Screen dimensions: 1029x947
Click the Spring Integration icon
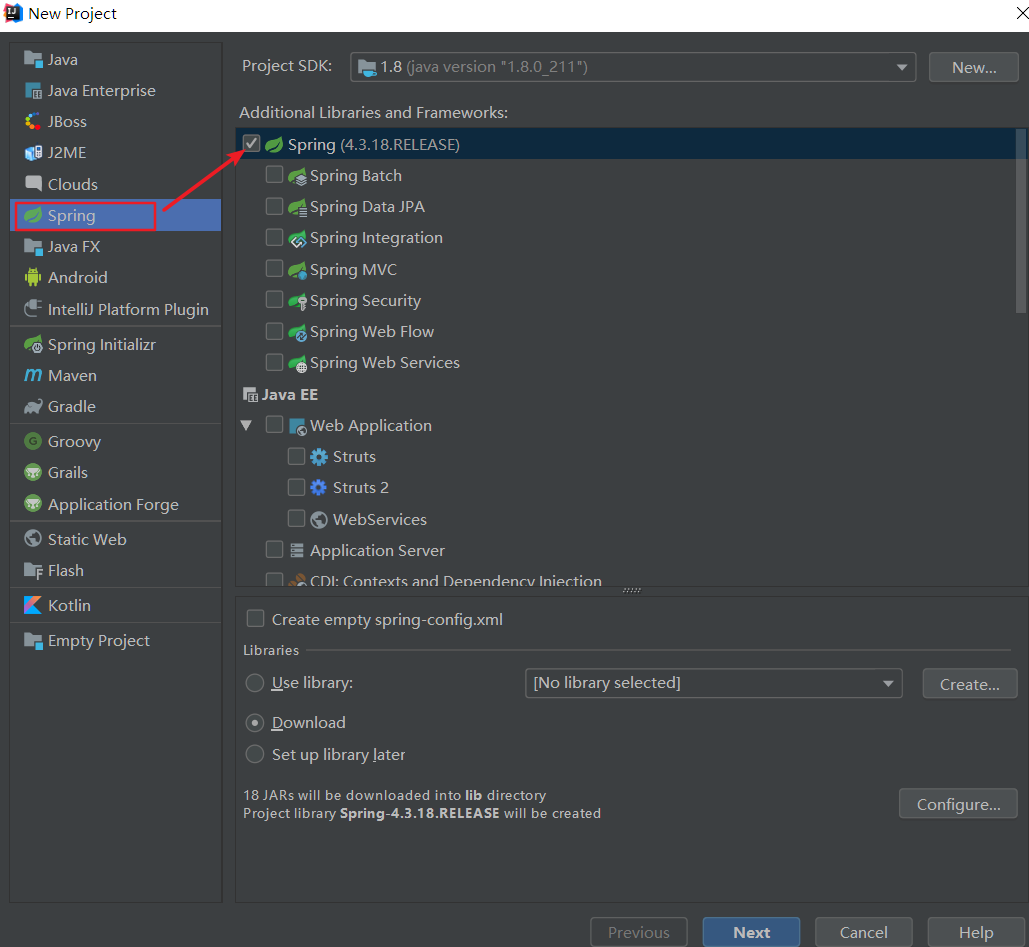(x=297, y=238)
